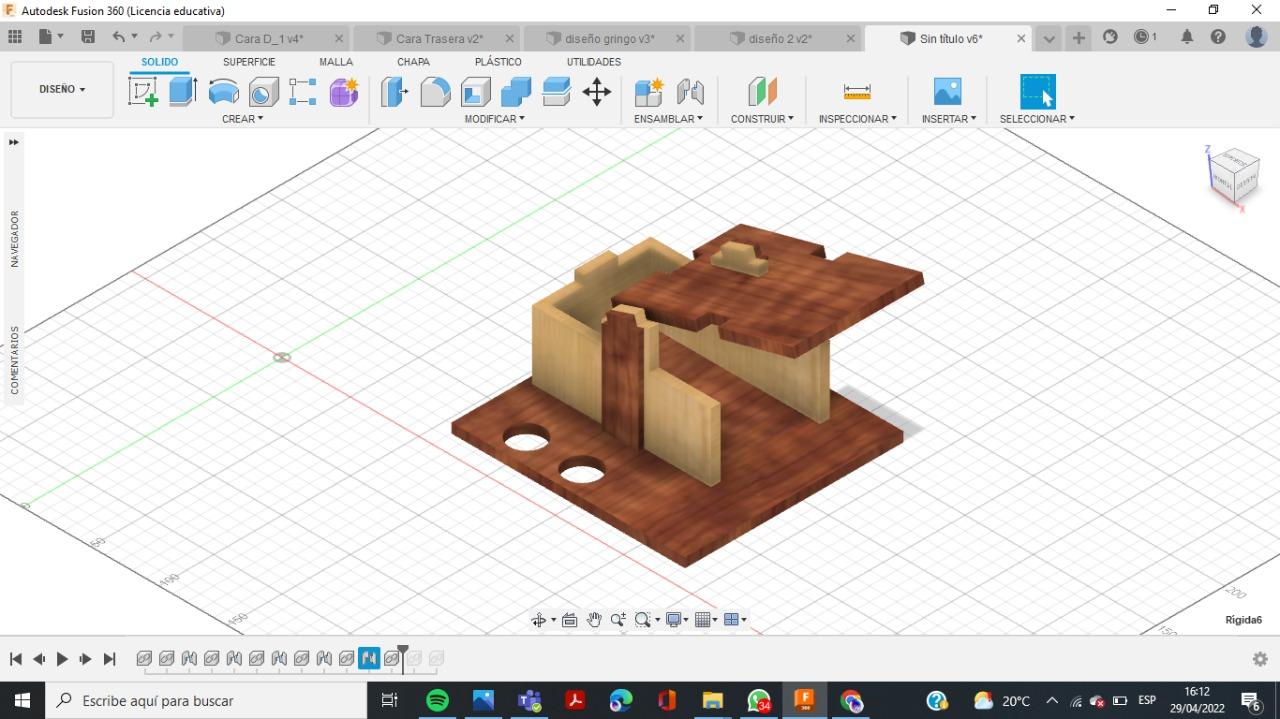Expand the collapsed side panels arrow

14,142
